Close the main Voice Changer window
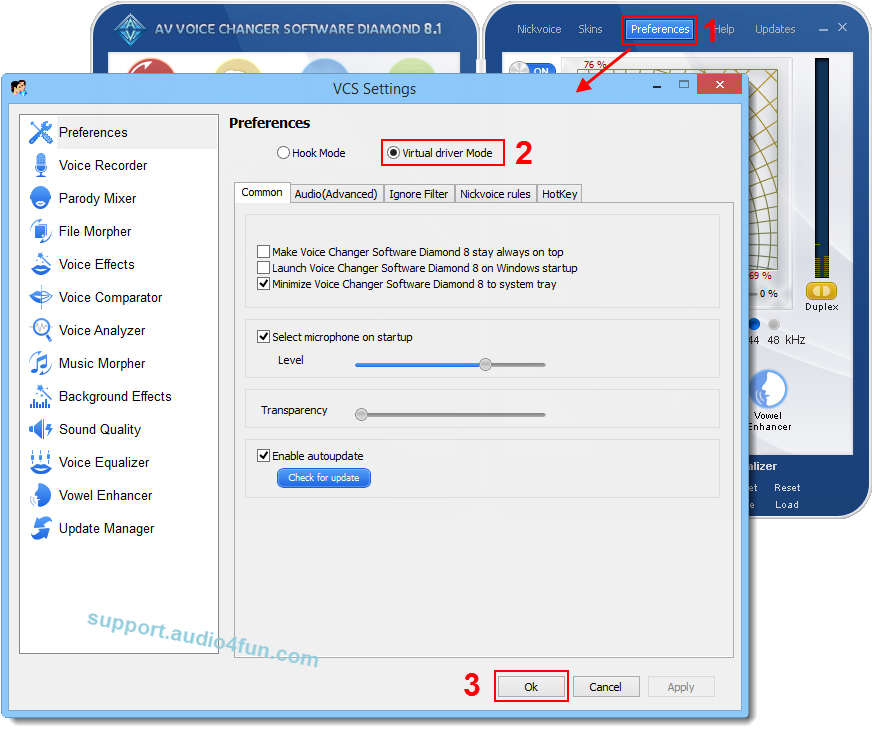Screen dimensions: 872x729 [x=843, y=27]
